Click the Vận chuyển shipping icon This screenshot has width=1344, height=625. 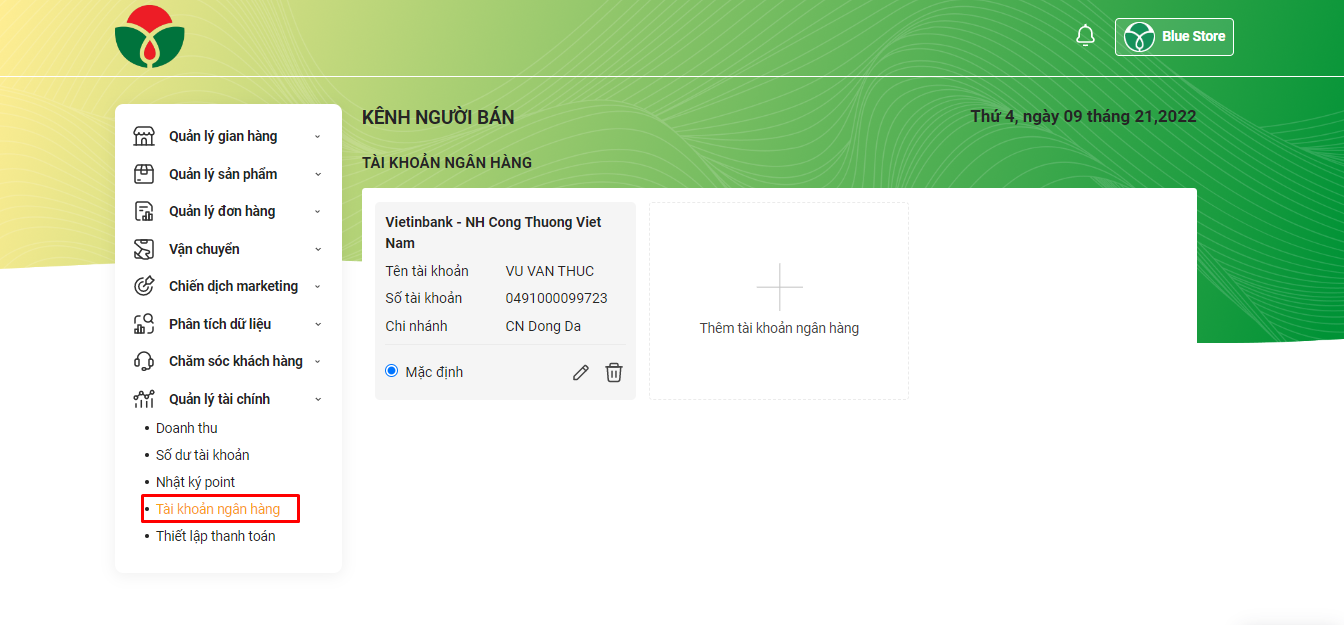pos(144,249)
